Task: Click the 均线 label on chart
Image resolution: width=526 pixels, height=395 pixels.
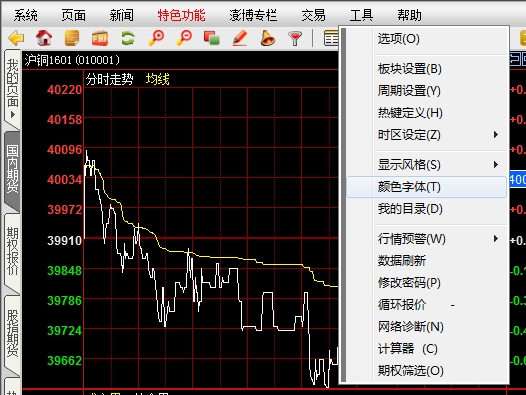Action: coord(158,80)
